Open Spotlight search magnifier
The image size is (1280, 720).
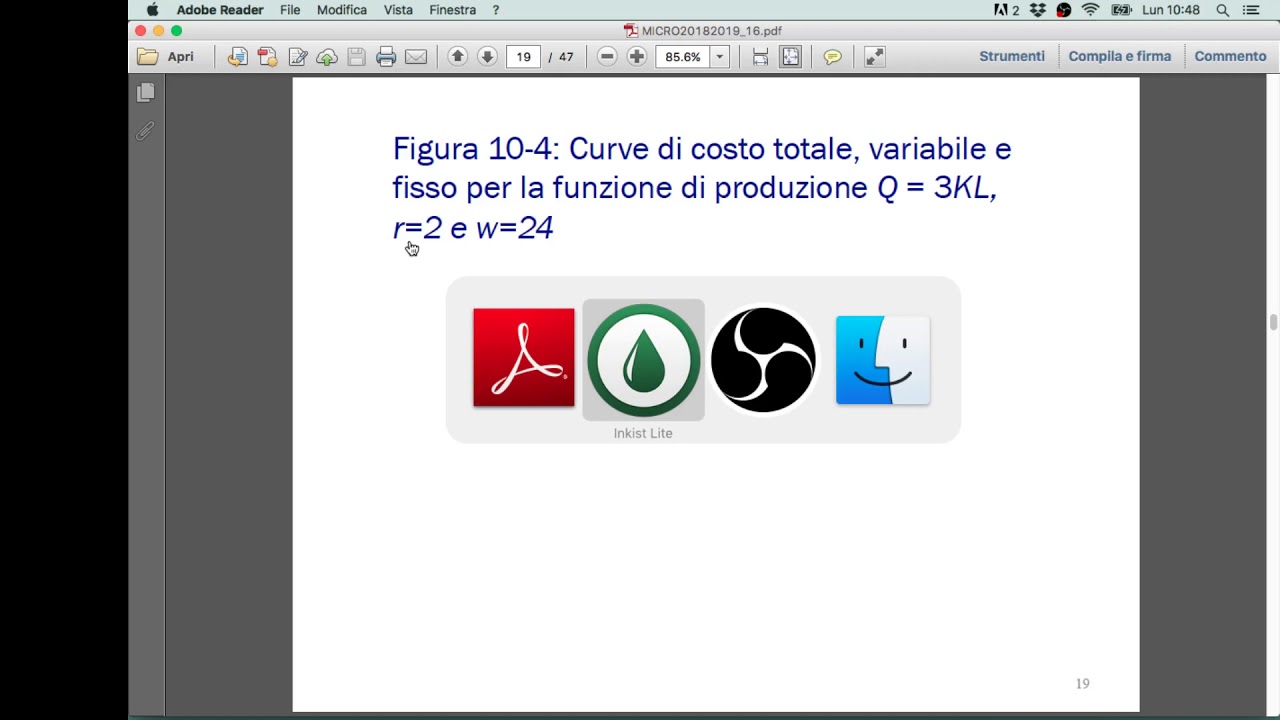1222,10
